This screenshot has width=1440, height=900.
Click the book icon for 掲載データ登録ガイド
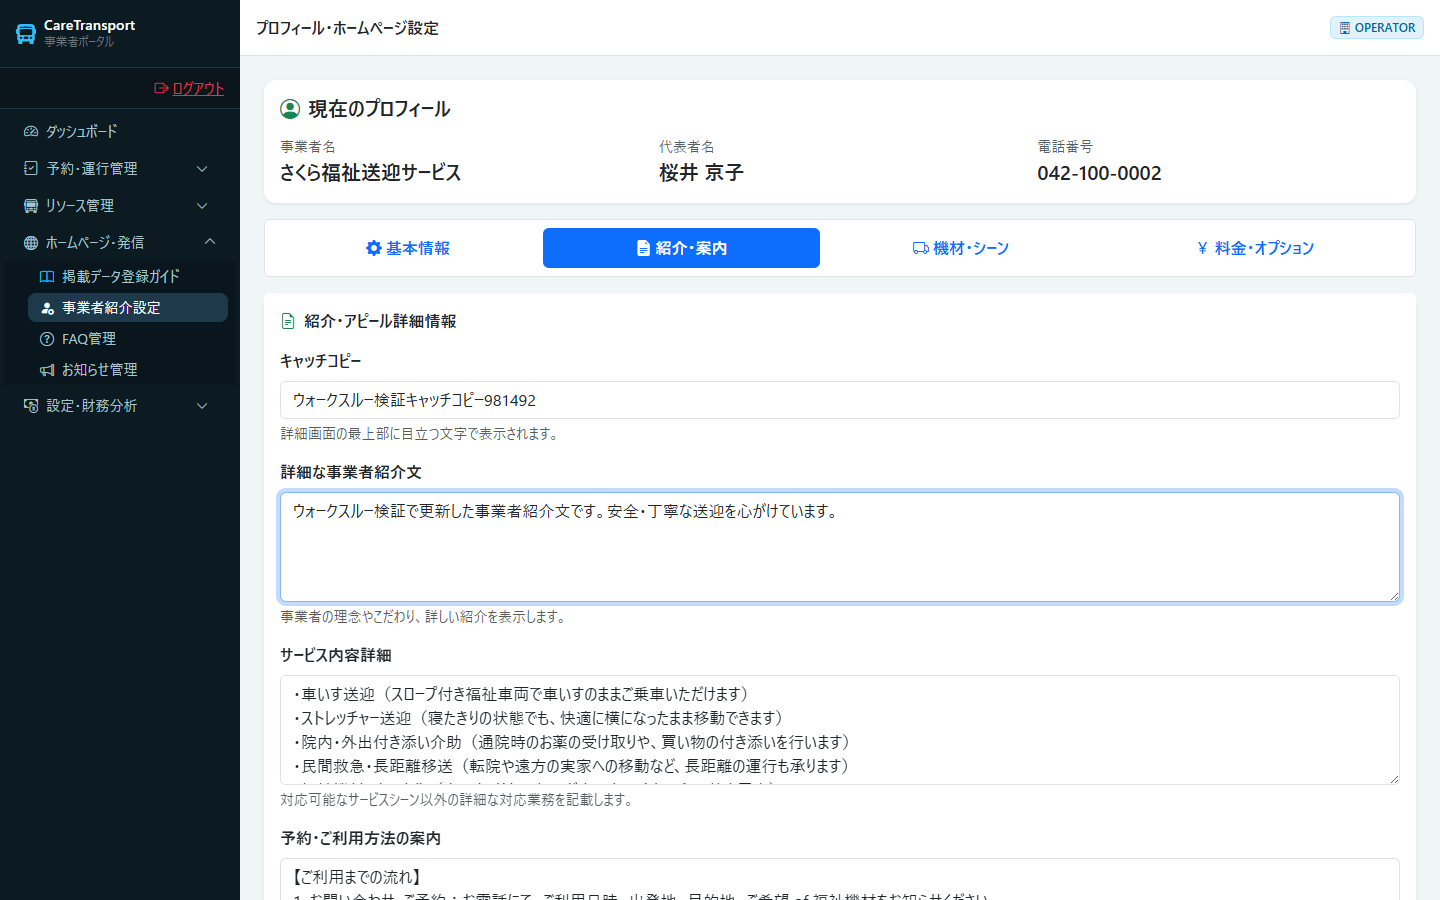point(47,277)
